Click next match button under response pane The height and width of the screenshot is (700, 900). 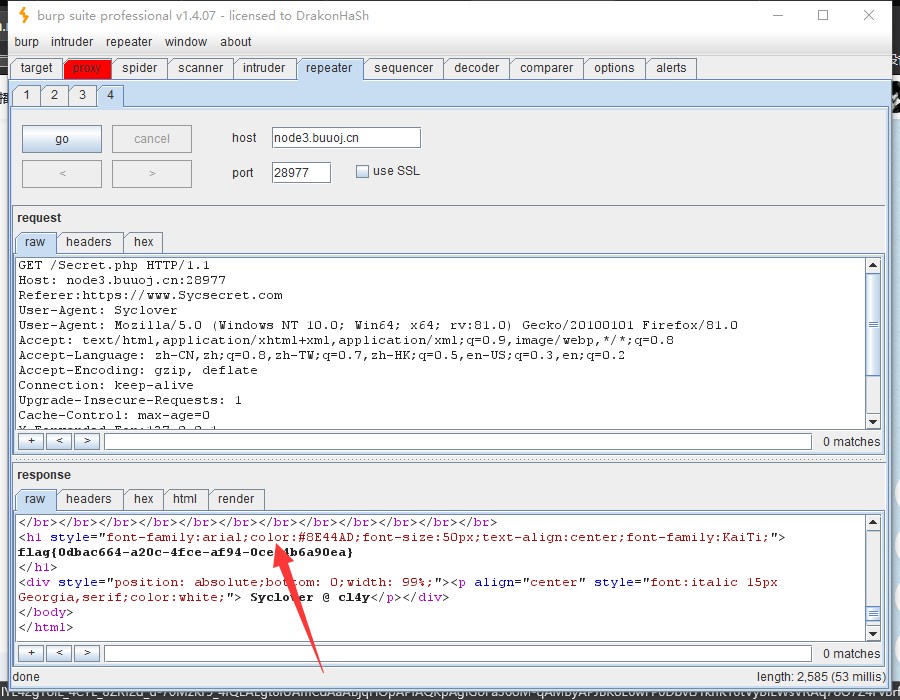[x=87, y=653]
